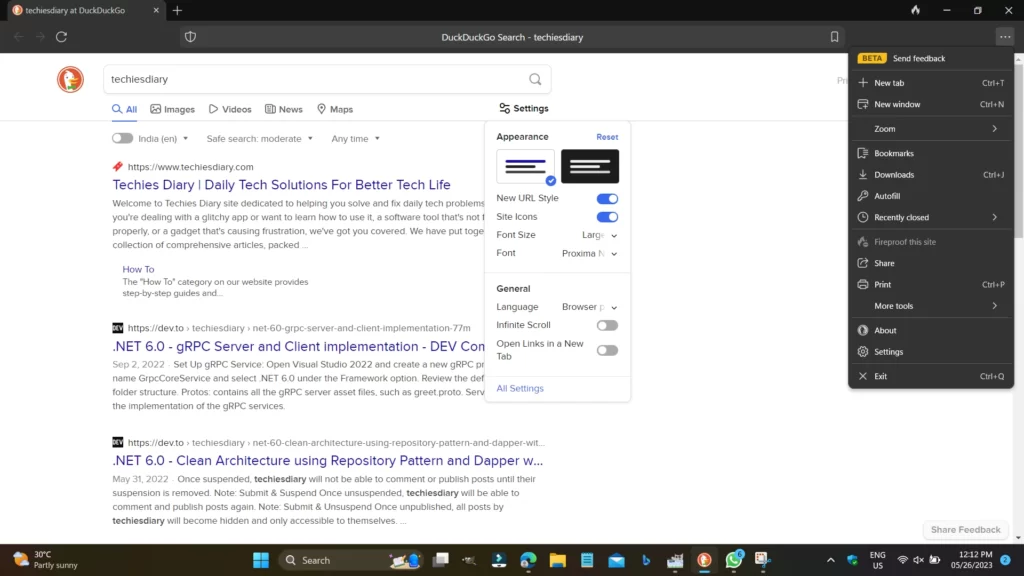This screenshot has height=576, width=1024.
Task: Click the DuckDuckGo logo on the page
Action: (70, 79)
